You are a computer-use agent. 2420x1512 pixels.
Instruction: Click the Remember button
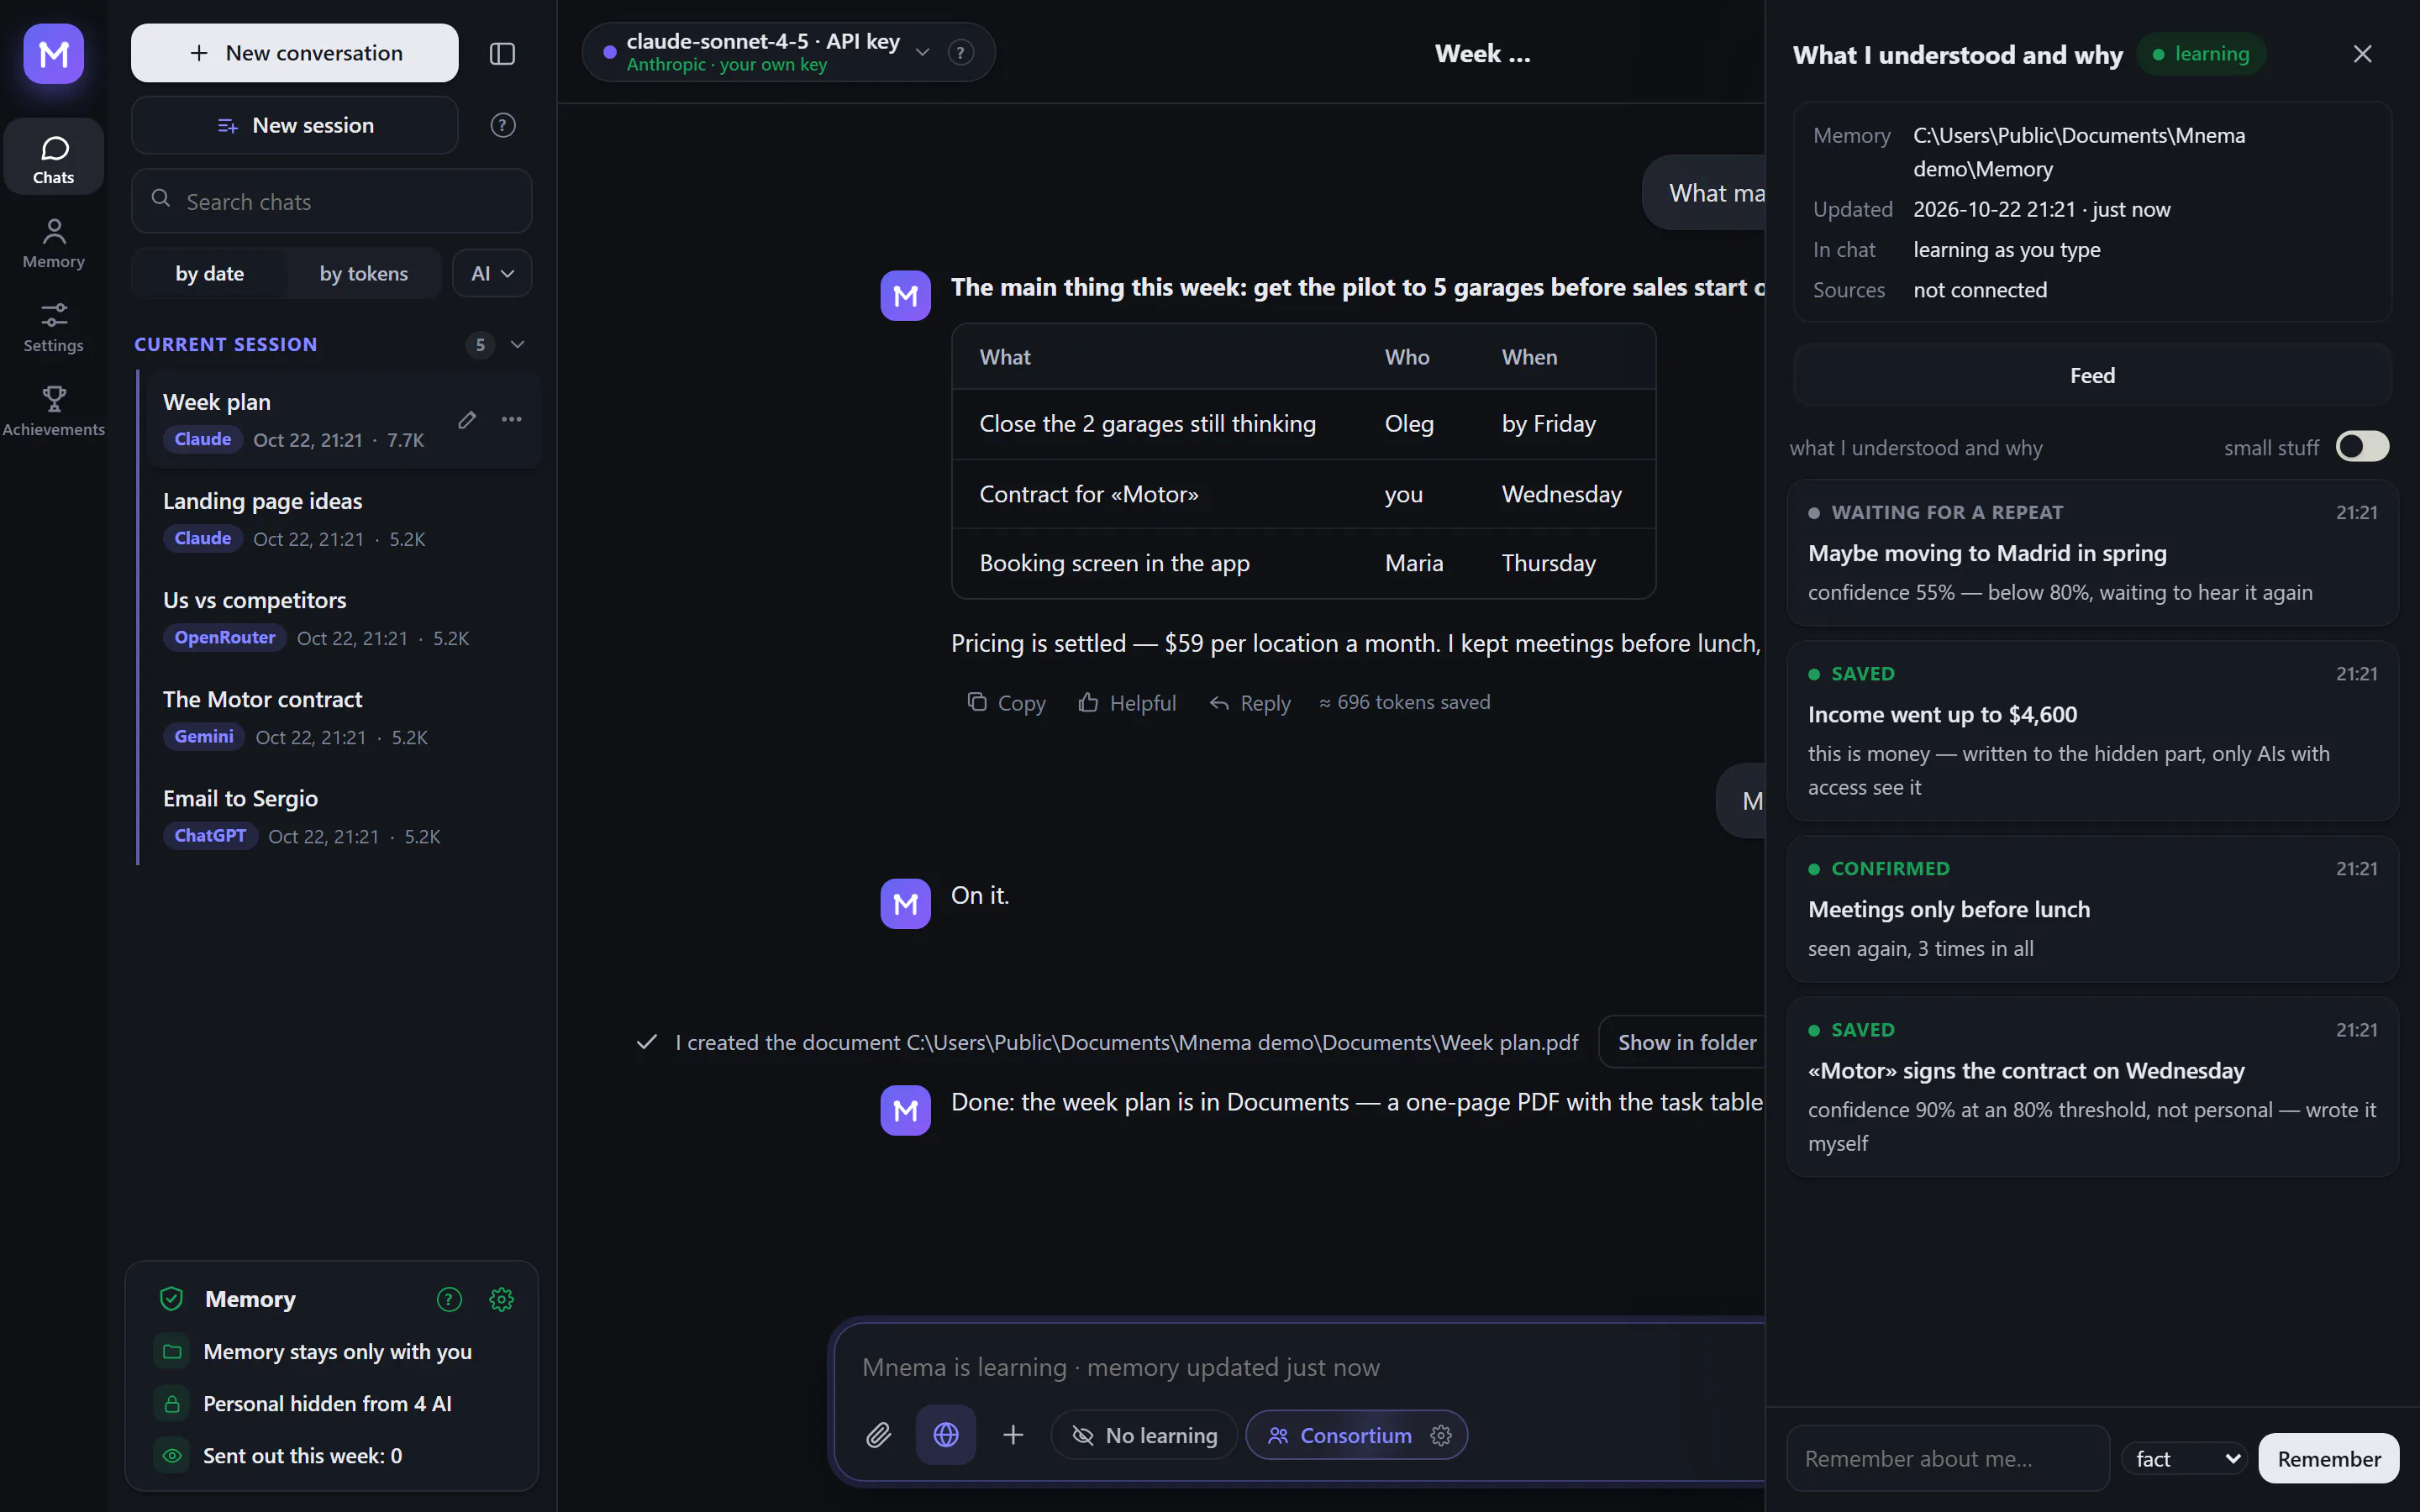pyautogui.click(x=2329, y=1459)
